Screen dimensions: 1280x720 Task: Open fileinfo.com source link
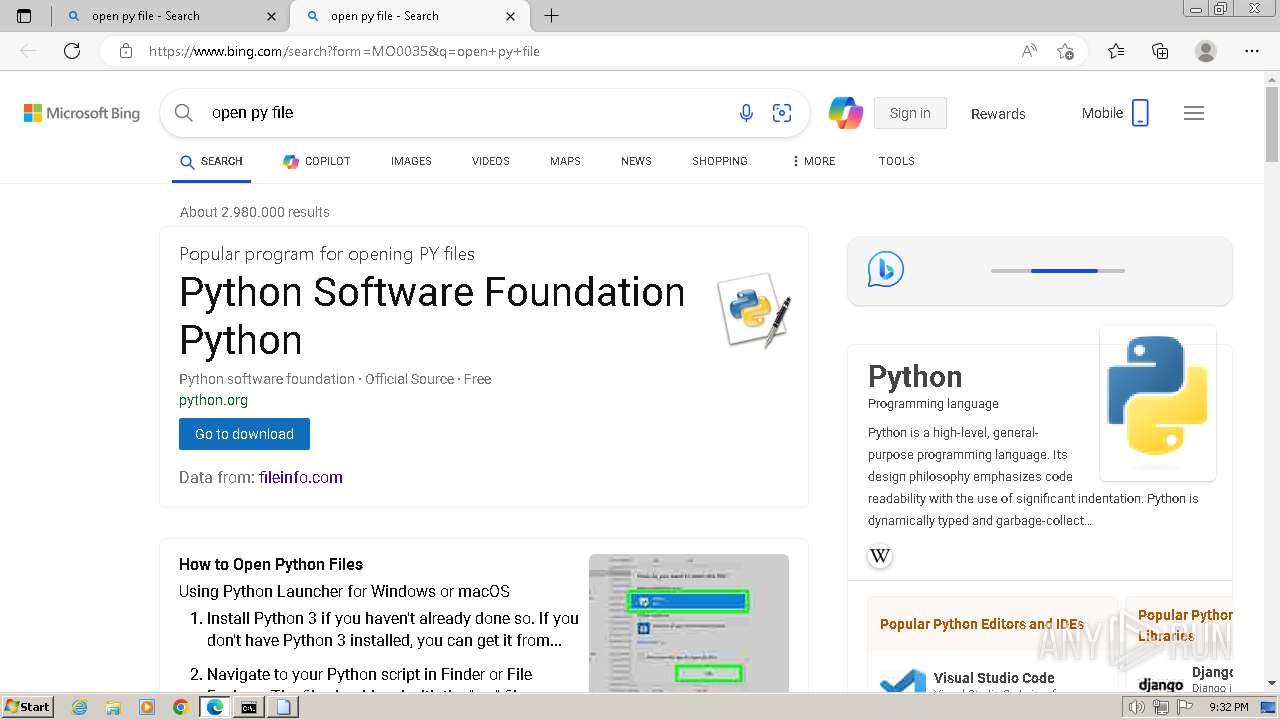coord(300,478)
